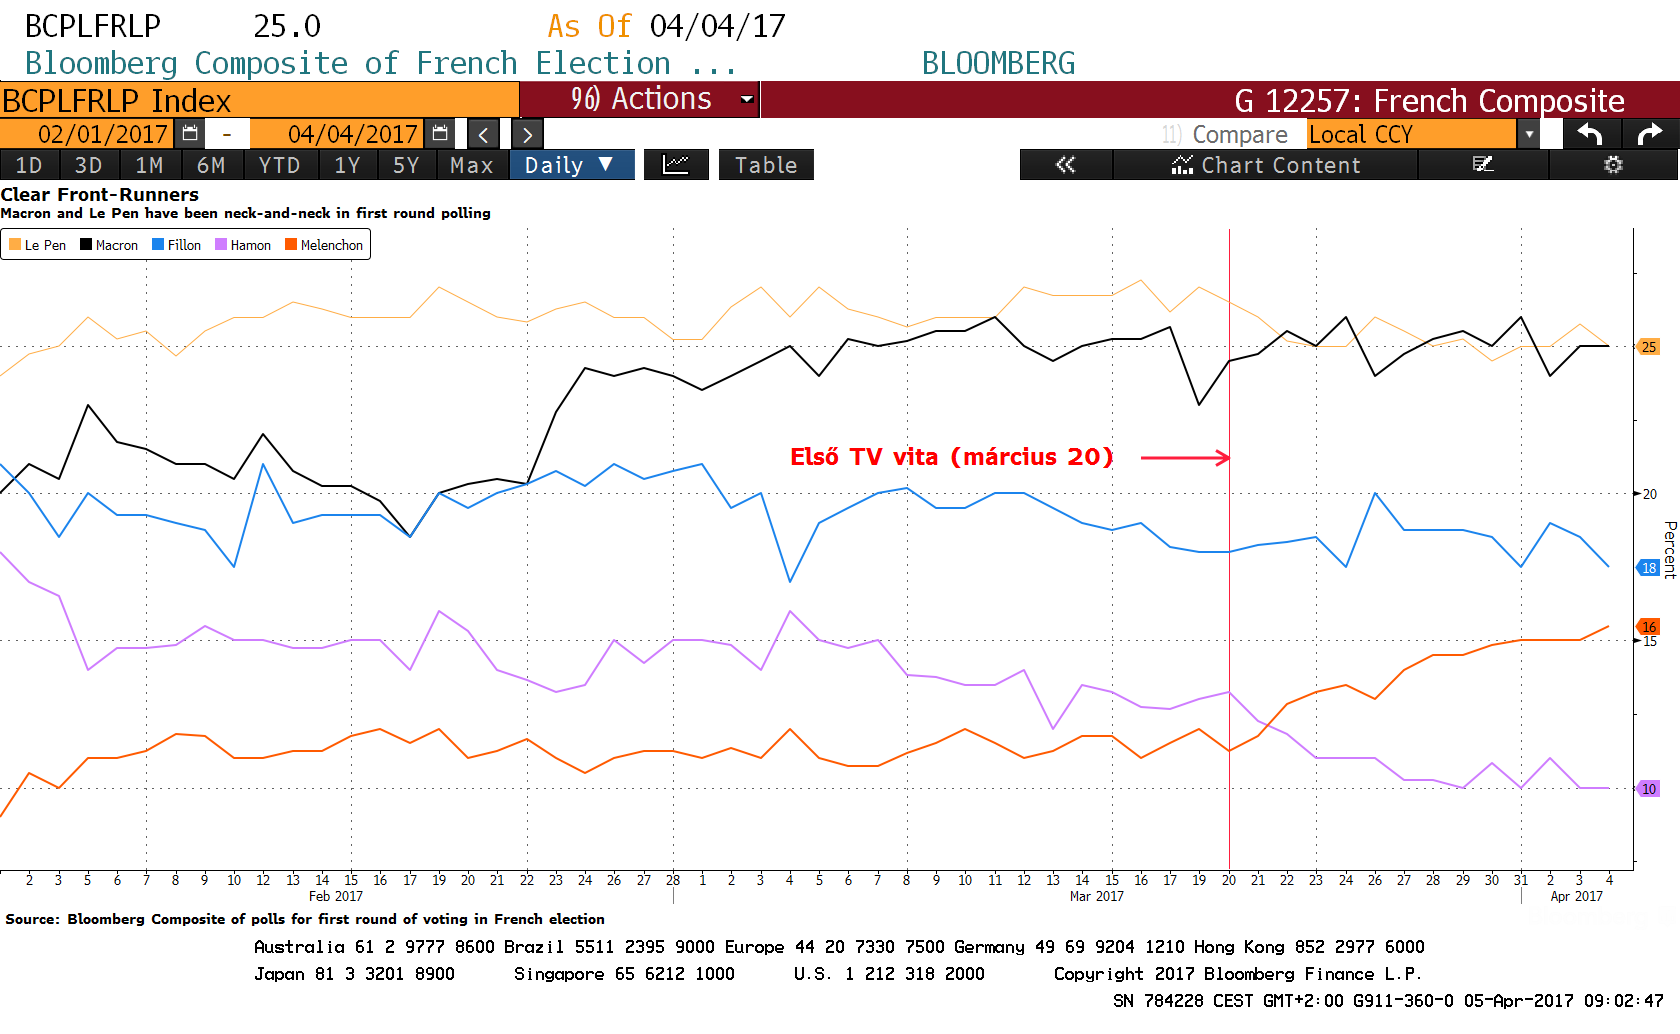Click the orange 25 value label
1680x1034 pixels.
1648,347
